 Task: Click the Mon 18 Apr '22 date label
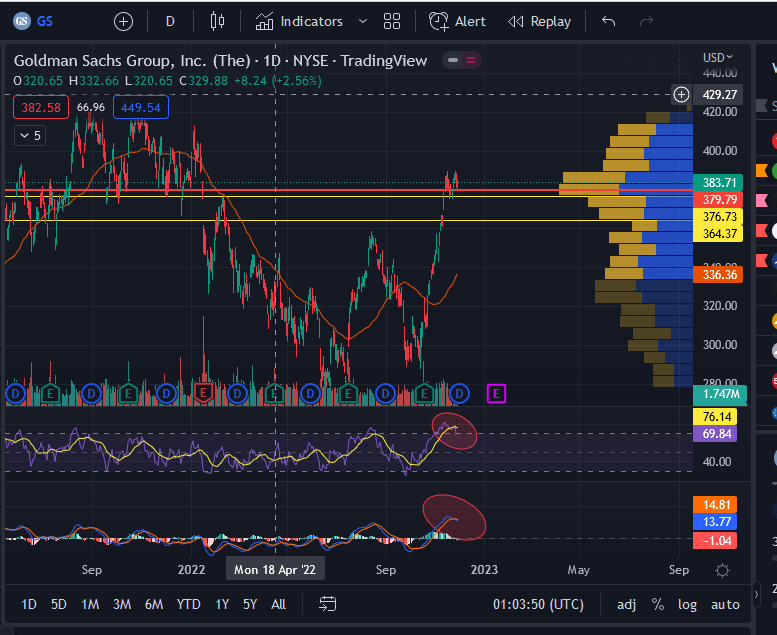tap(275, 570)
